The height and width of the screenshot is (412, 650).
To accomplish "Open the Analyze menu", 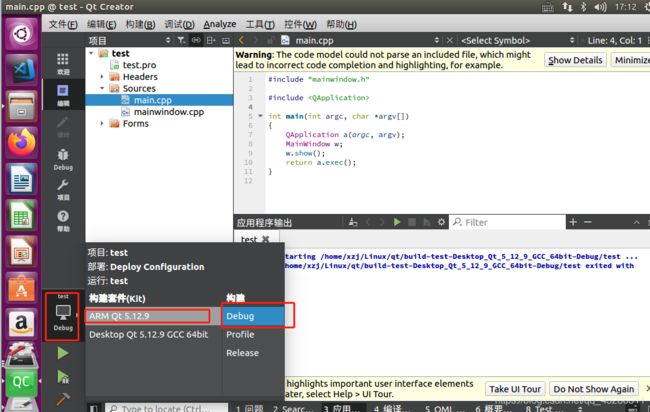I will [x=220, y=24].
